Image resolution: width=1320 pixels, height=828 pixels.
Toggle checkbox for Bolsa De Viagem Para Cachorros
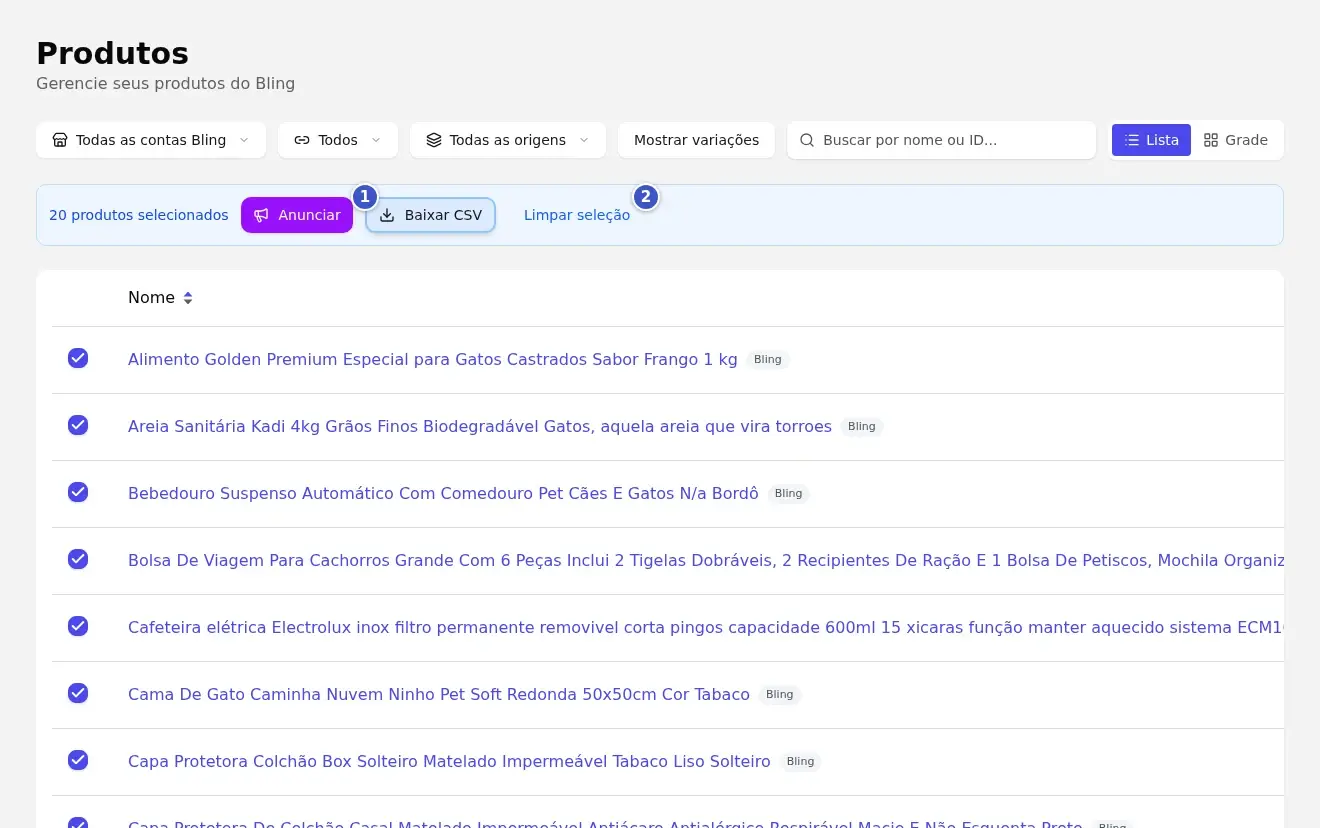click(78, 559)
